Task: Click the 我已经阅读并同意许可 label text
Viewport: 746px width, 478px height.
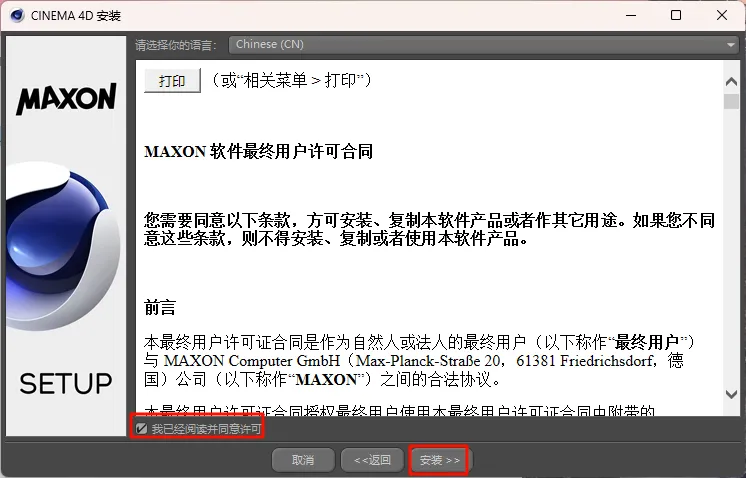Action: tap(206, 429)
